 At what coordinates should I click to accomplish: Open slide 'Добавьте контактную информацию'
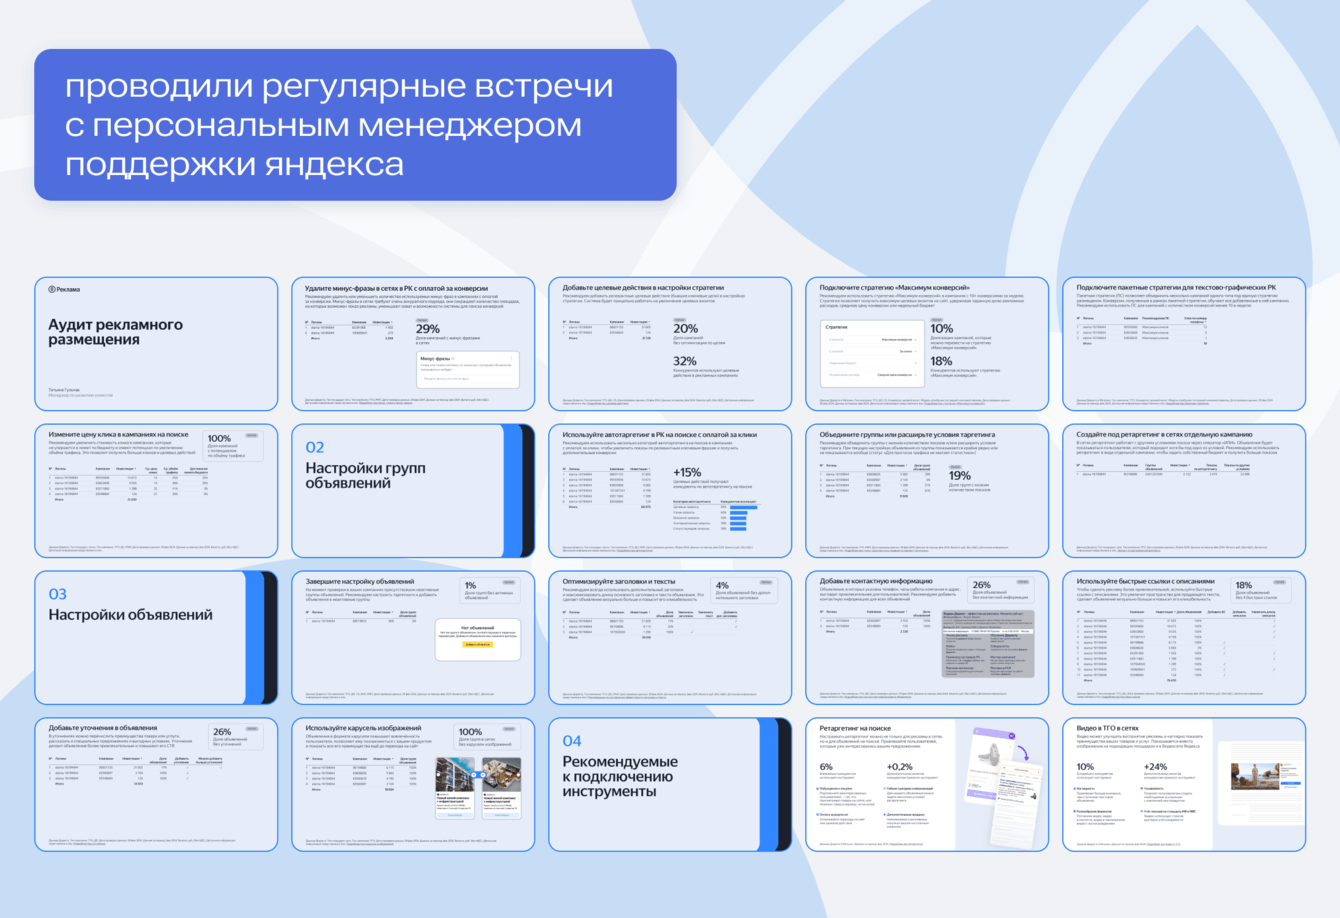pyautogui.click(x=927, y=638)
